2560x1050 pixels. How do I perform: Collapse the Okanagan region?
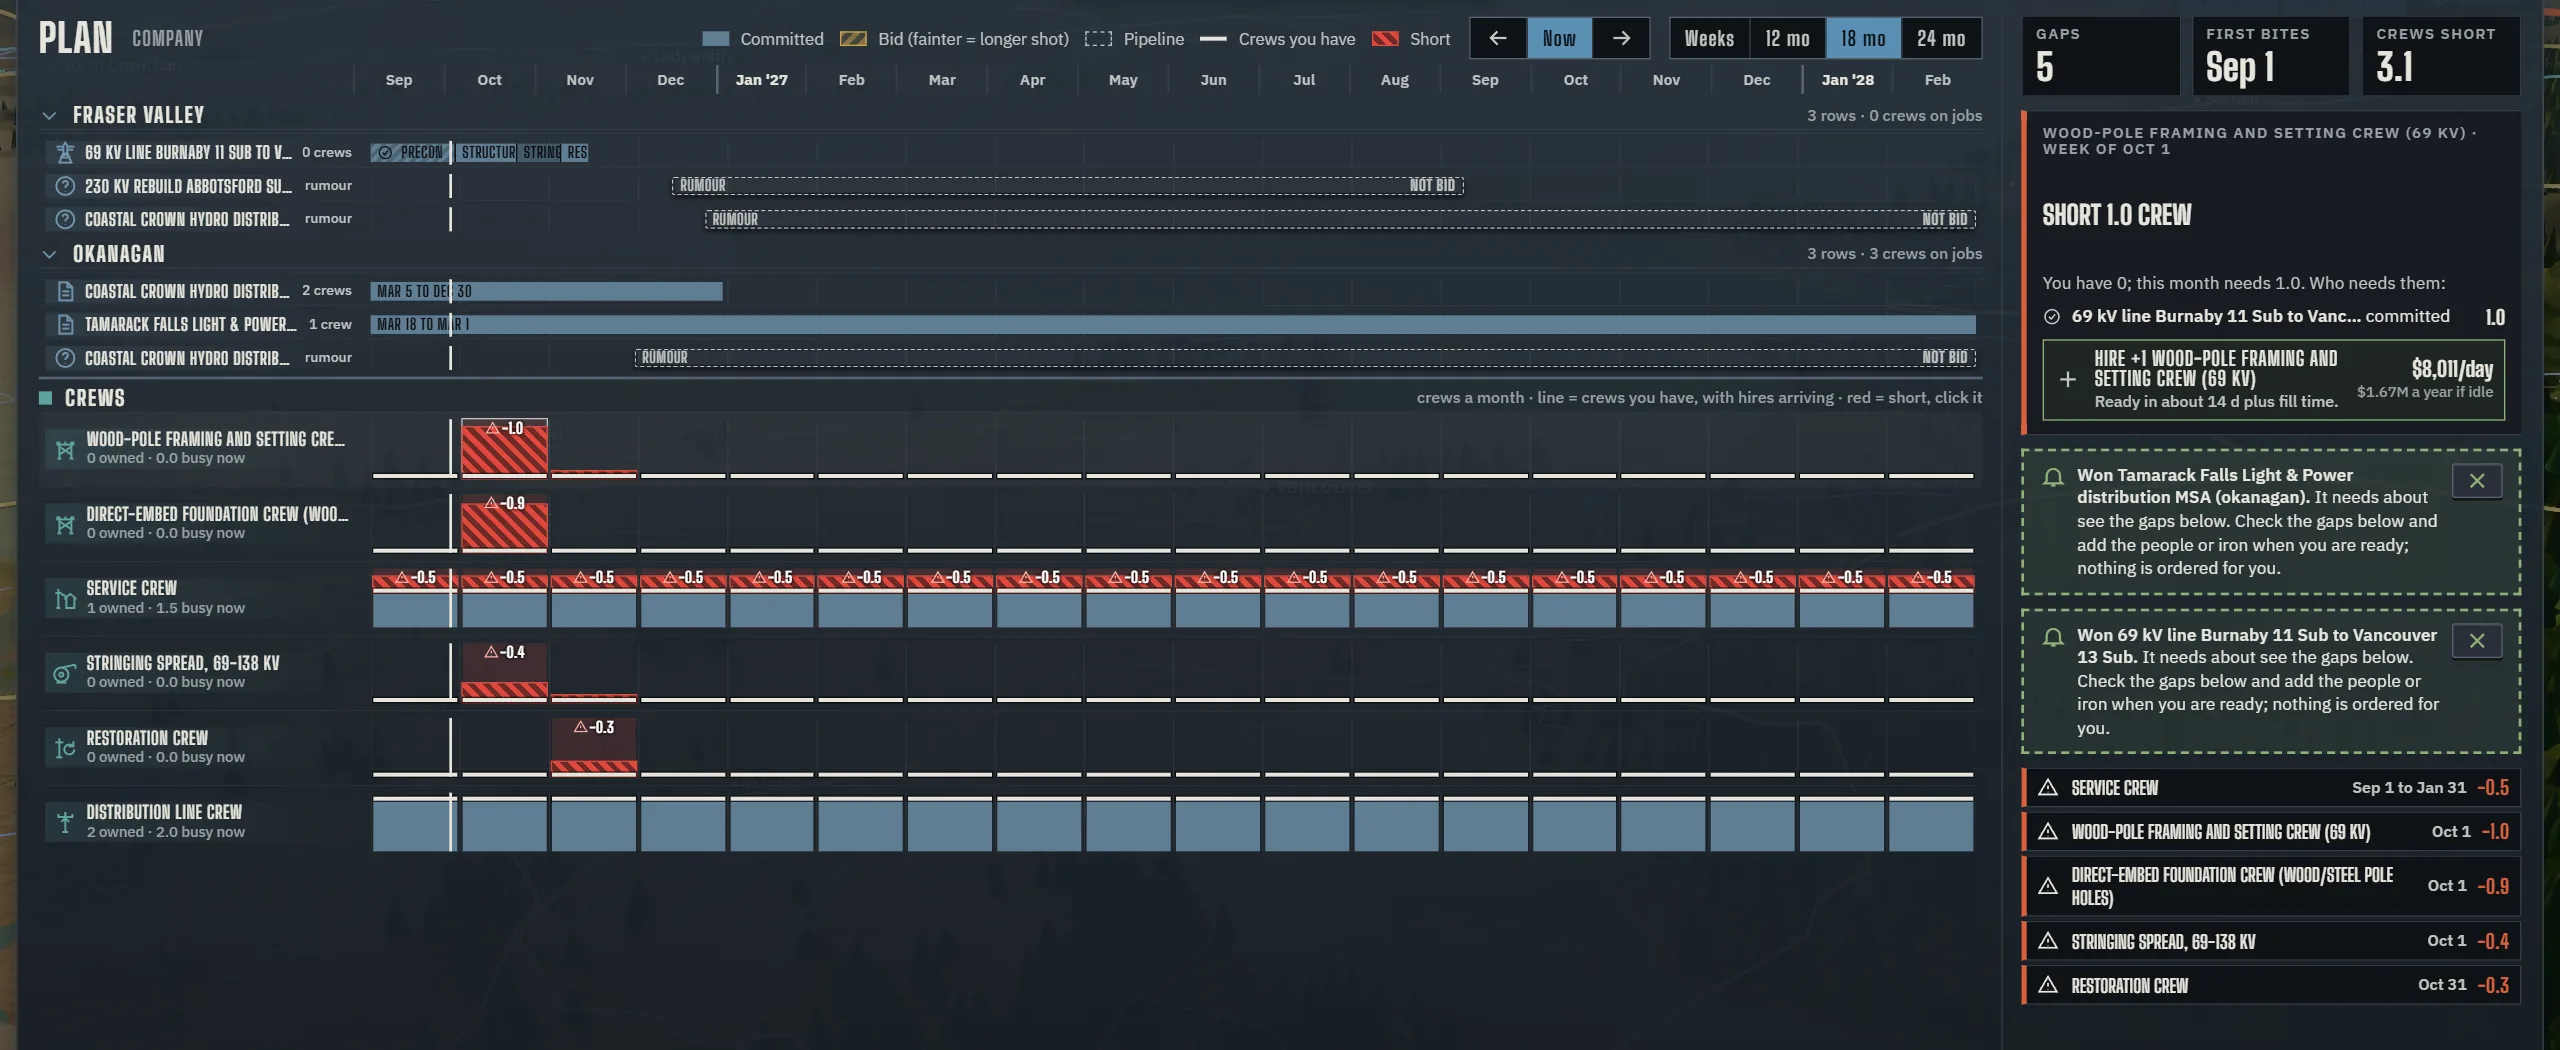tap(49, 255)
